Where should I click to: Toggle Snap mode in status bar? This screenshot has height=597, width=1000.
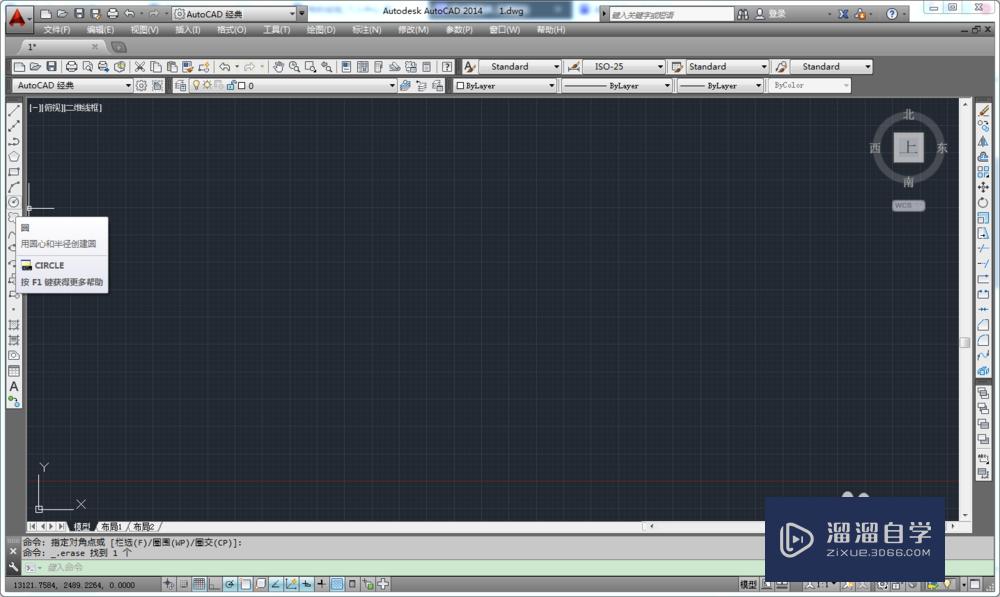click(184, 584)
